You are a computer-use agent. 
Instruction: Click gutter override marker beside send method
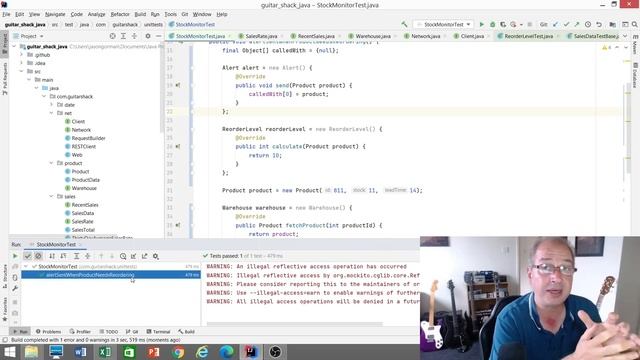pyautogui.click(x=178, y=85)
